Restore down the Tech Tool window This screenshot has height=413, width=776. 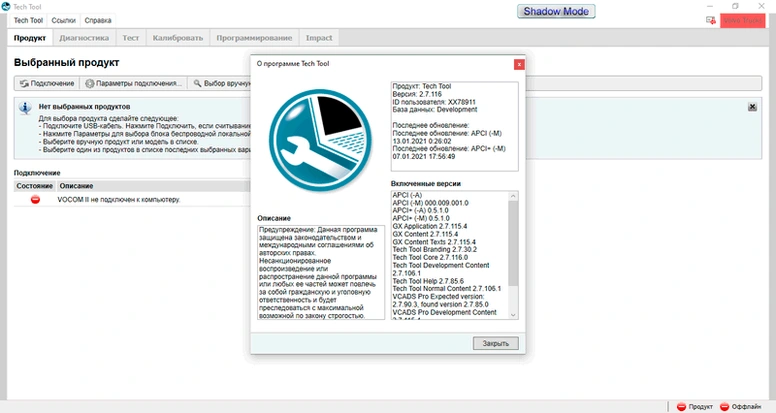pos(735,6)
